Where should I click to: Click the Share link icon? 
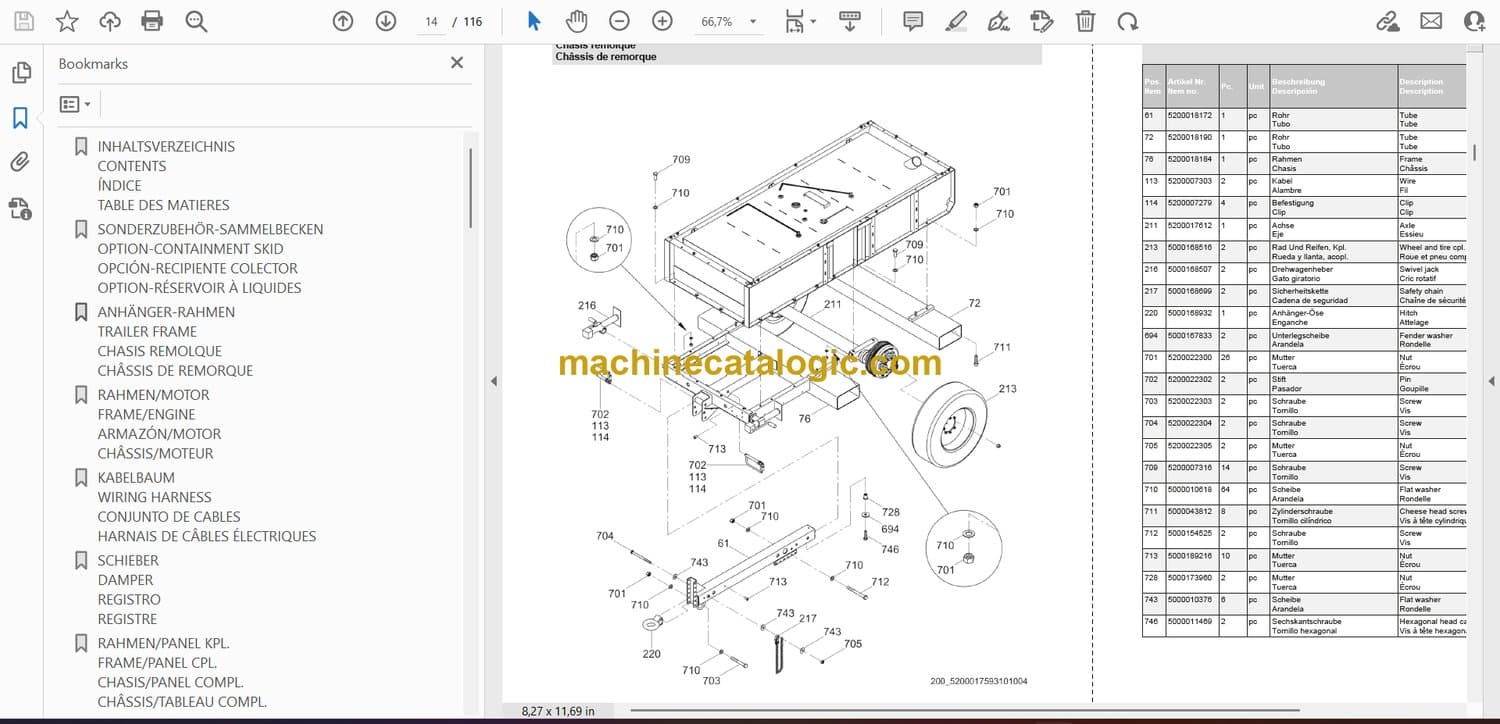[x=1387, y=21]
